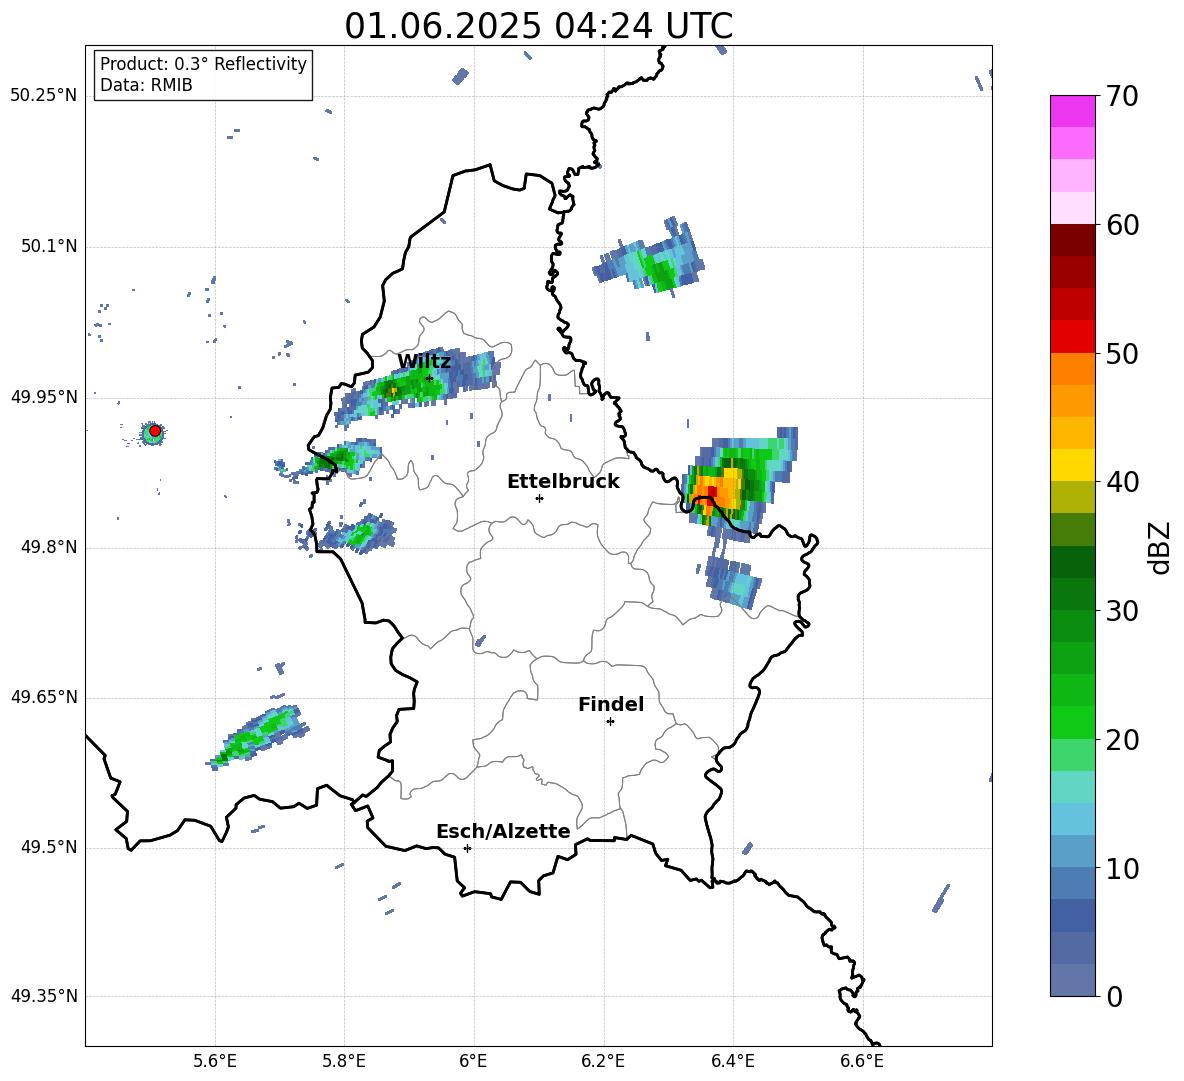Click the Ettelbruck station cross marker
1184x1081 pixels.
tap(539, 498)
